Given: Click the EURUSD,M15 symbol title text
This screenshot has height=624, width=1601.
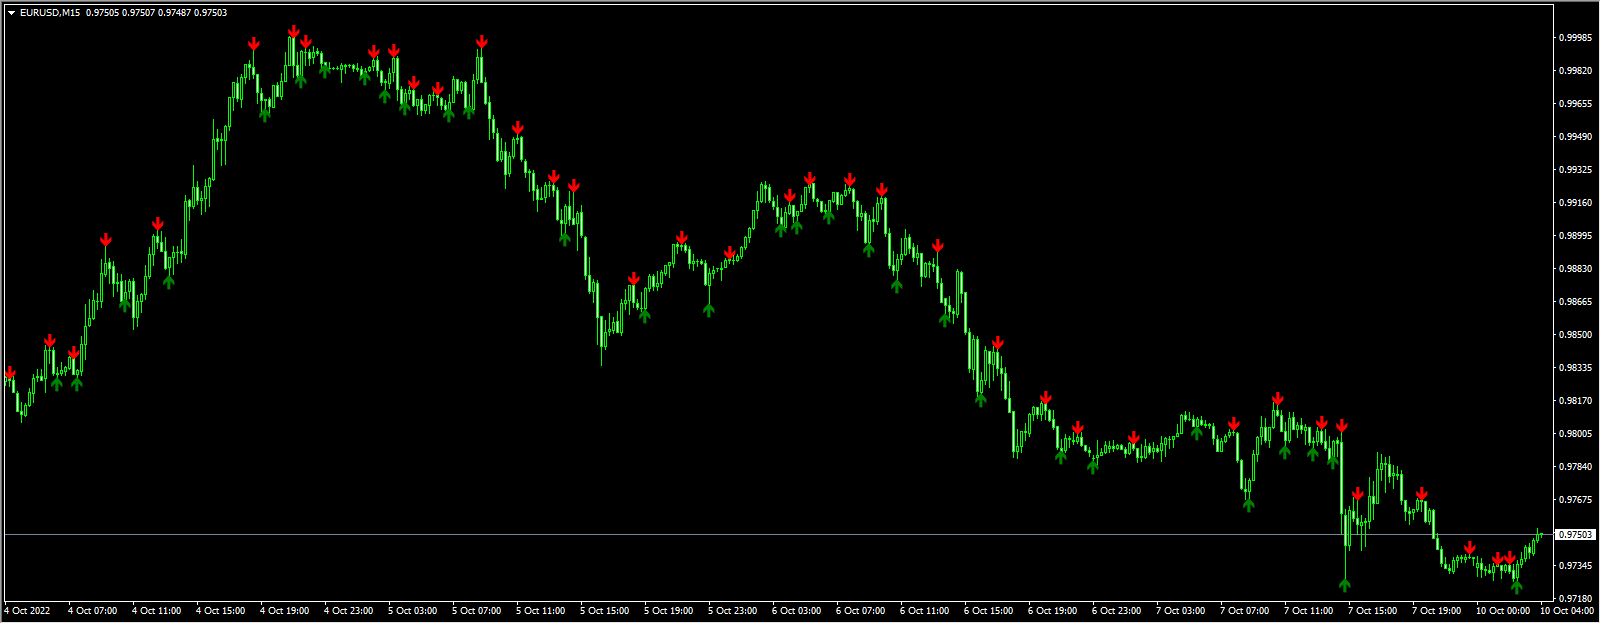Looking at the screenshot, I should click(x=50, y=13).
